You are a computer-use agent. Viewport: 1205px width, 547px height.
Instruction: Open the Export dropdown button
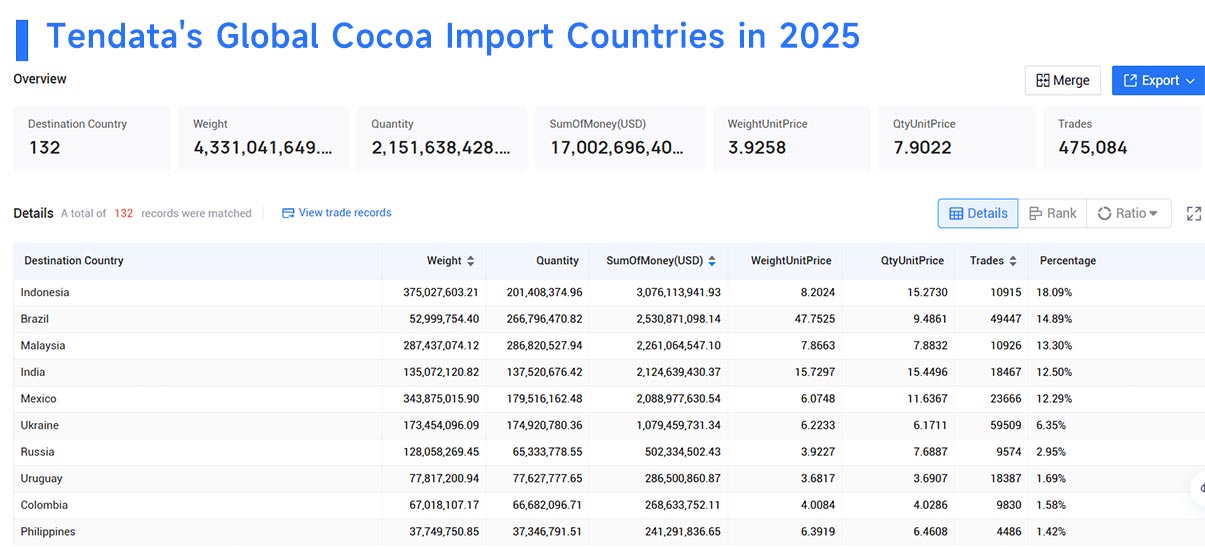(1158, 80)
